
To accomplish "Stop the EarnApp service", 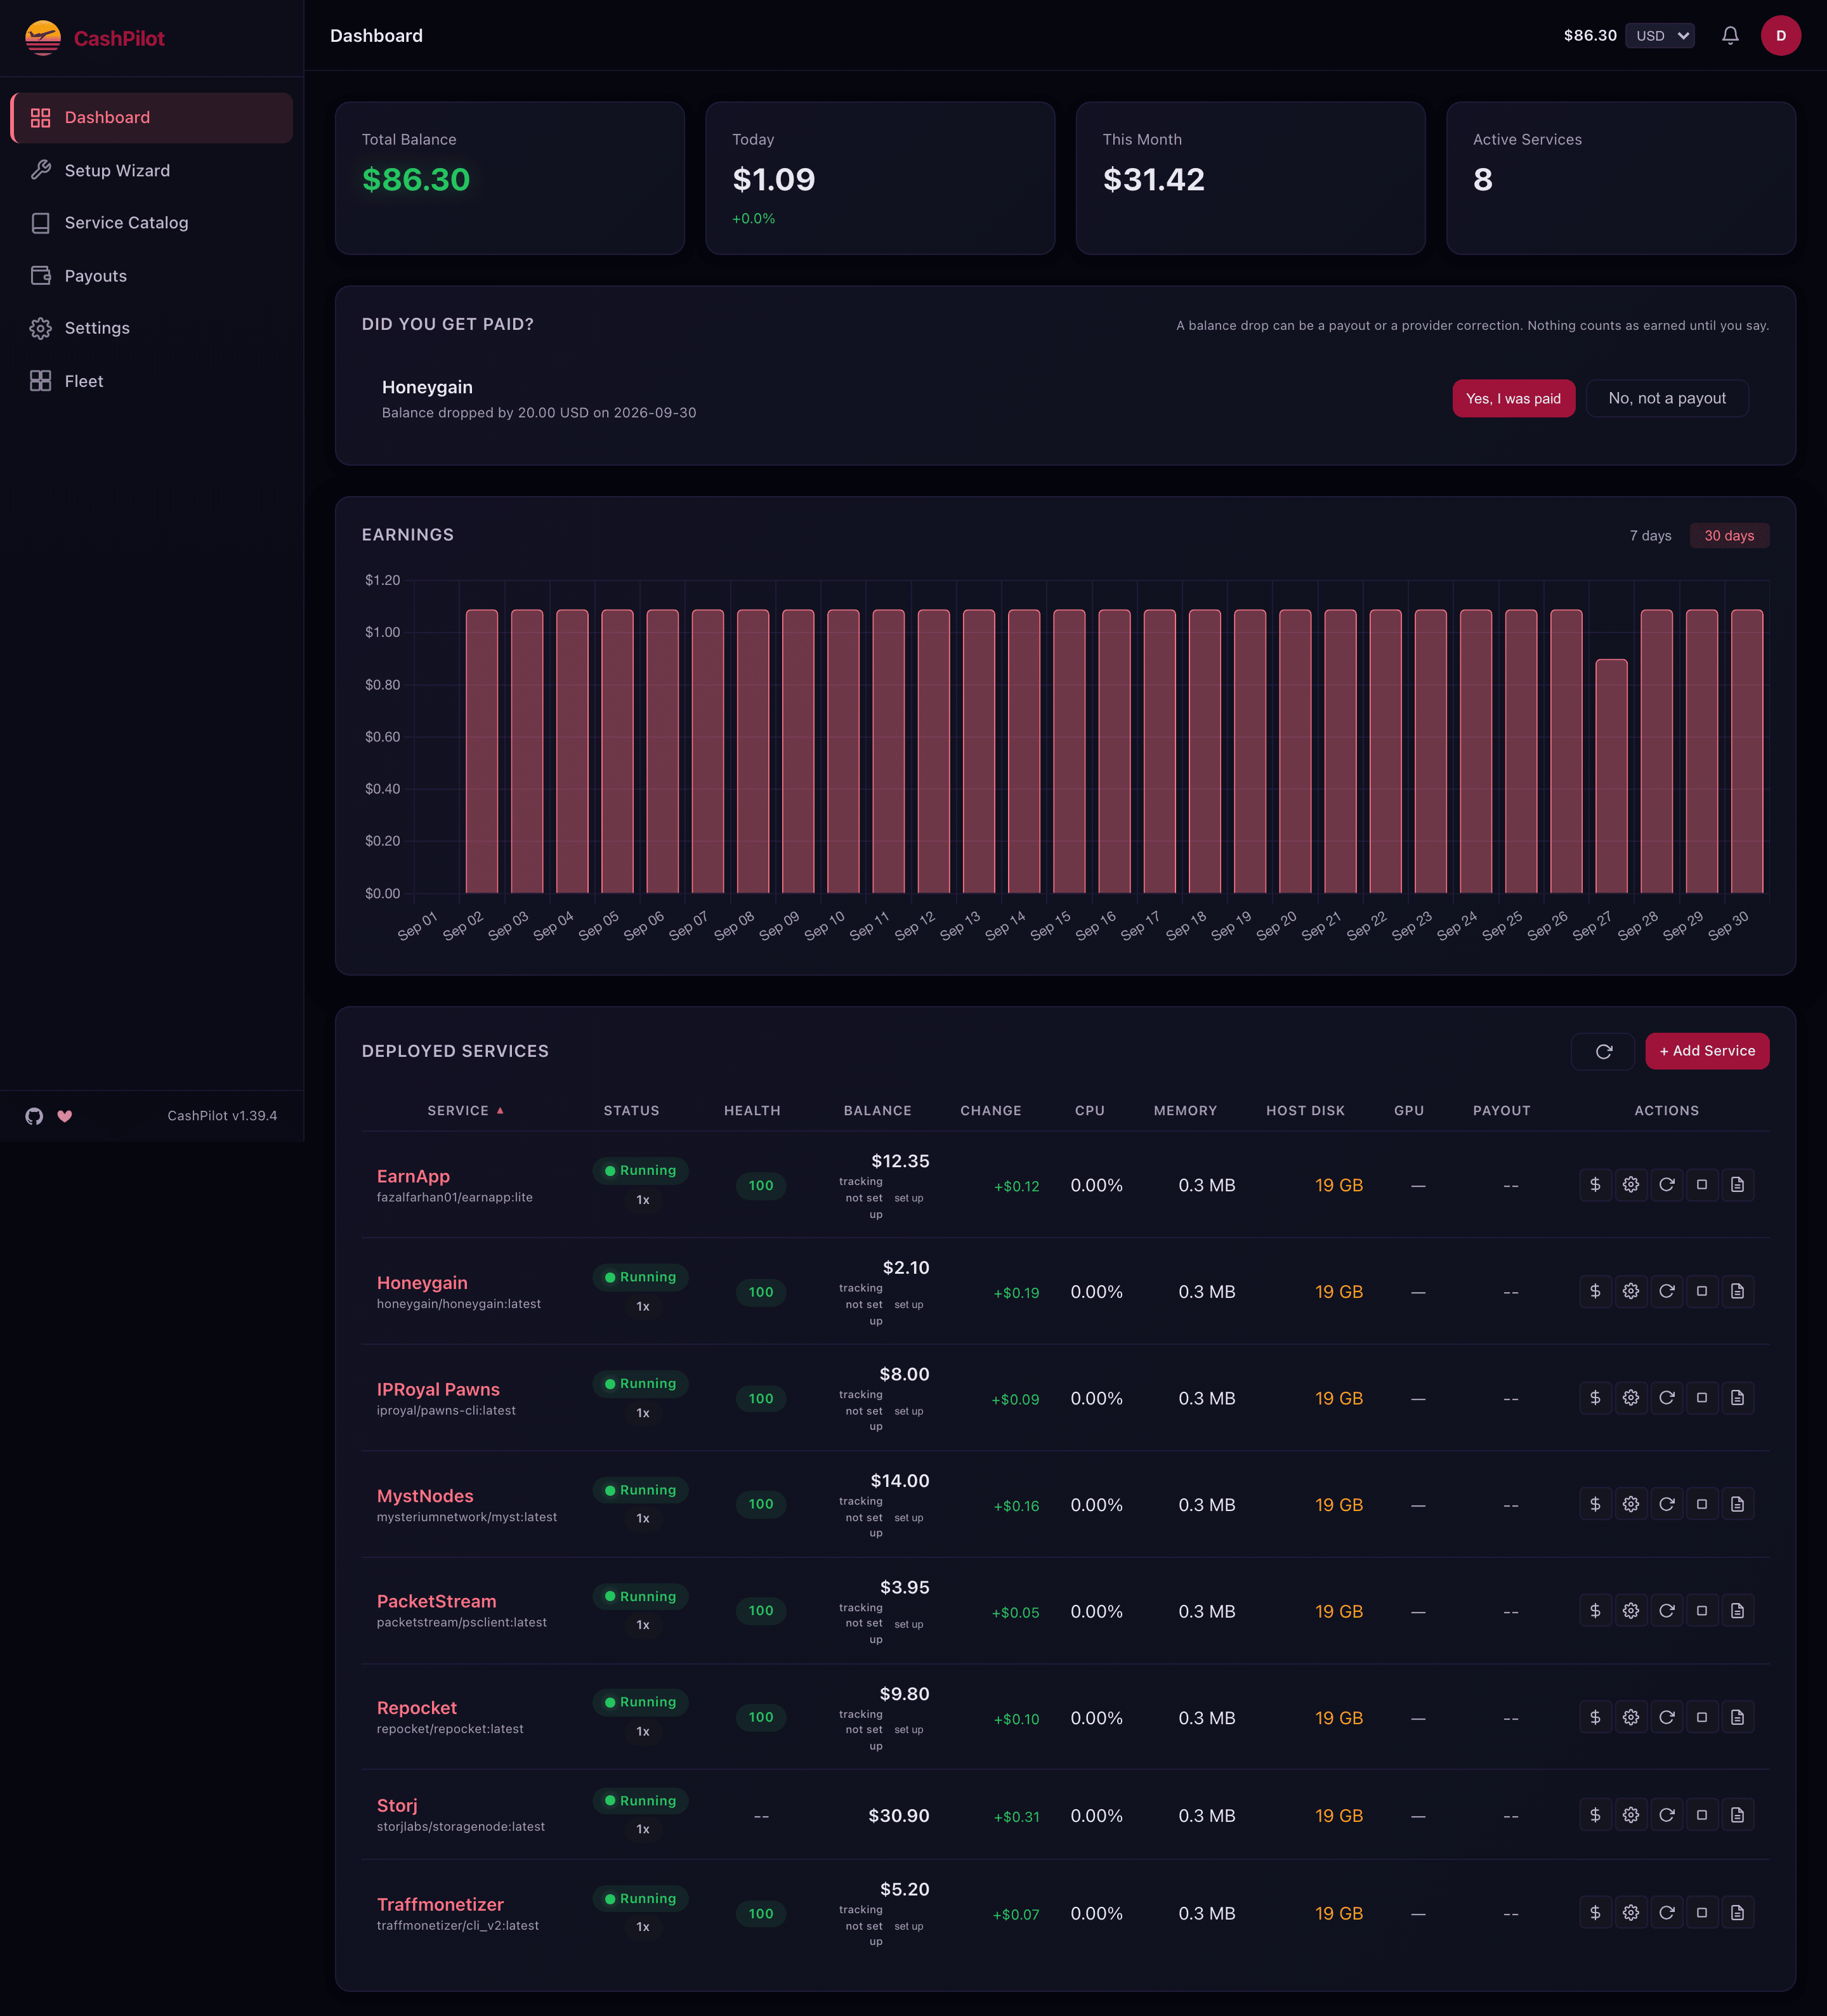I will click(x=1702, y=1185).
